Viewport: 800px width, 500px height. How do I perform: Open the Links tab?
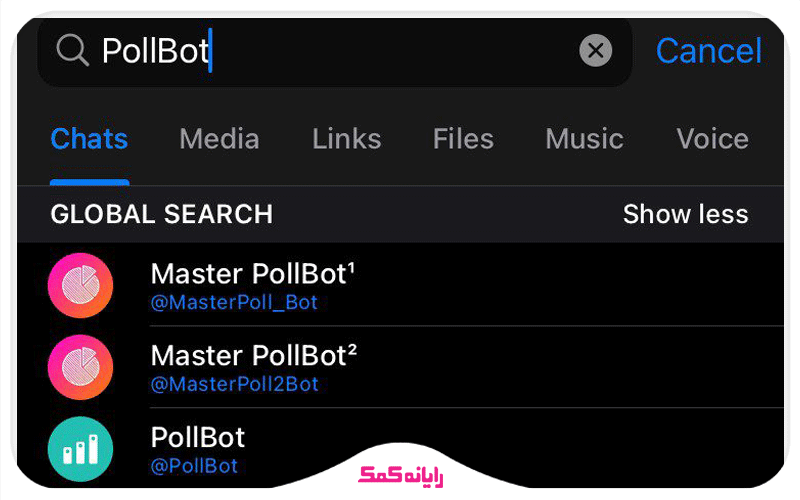pos(346,139)
